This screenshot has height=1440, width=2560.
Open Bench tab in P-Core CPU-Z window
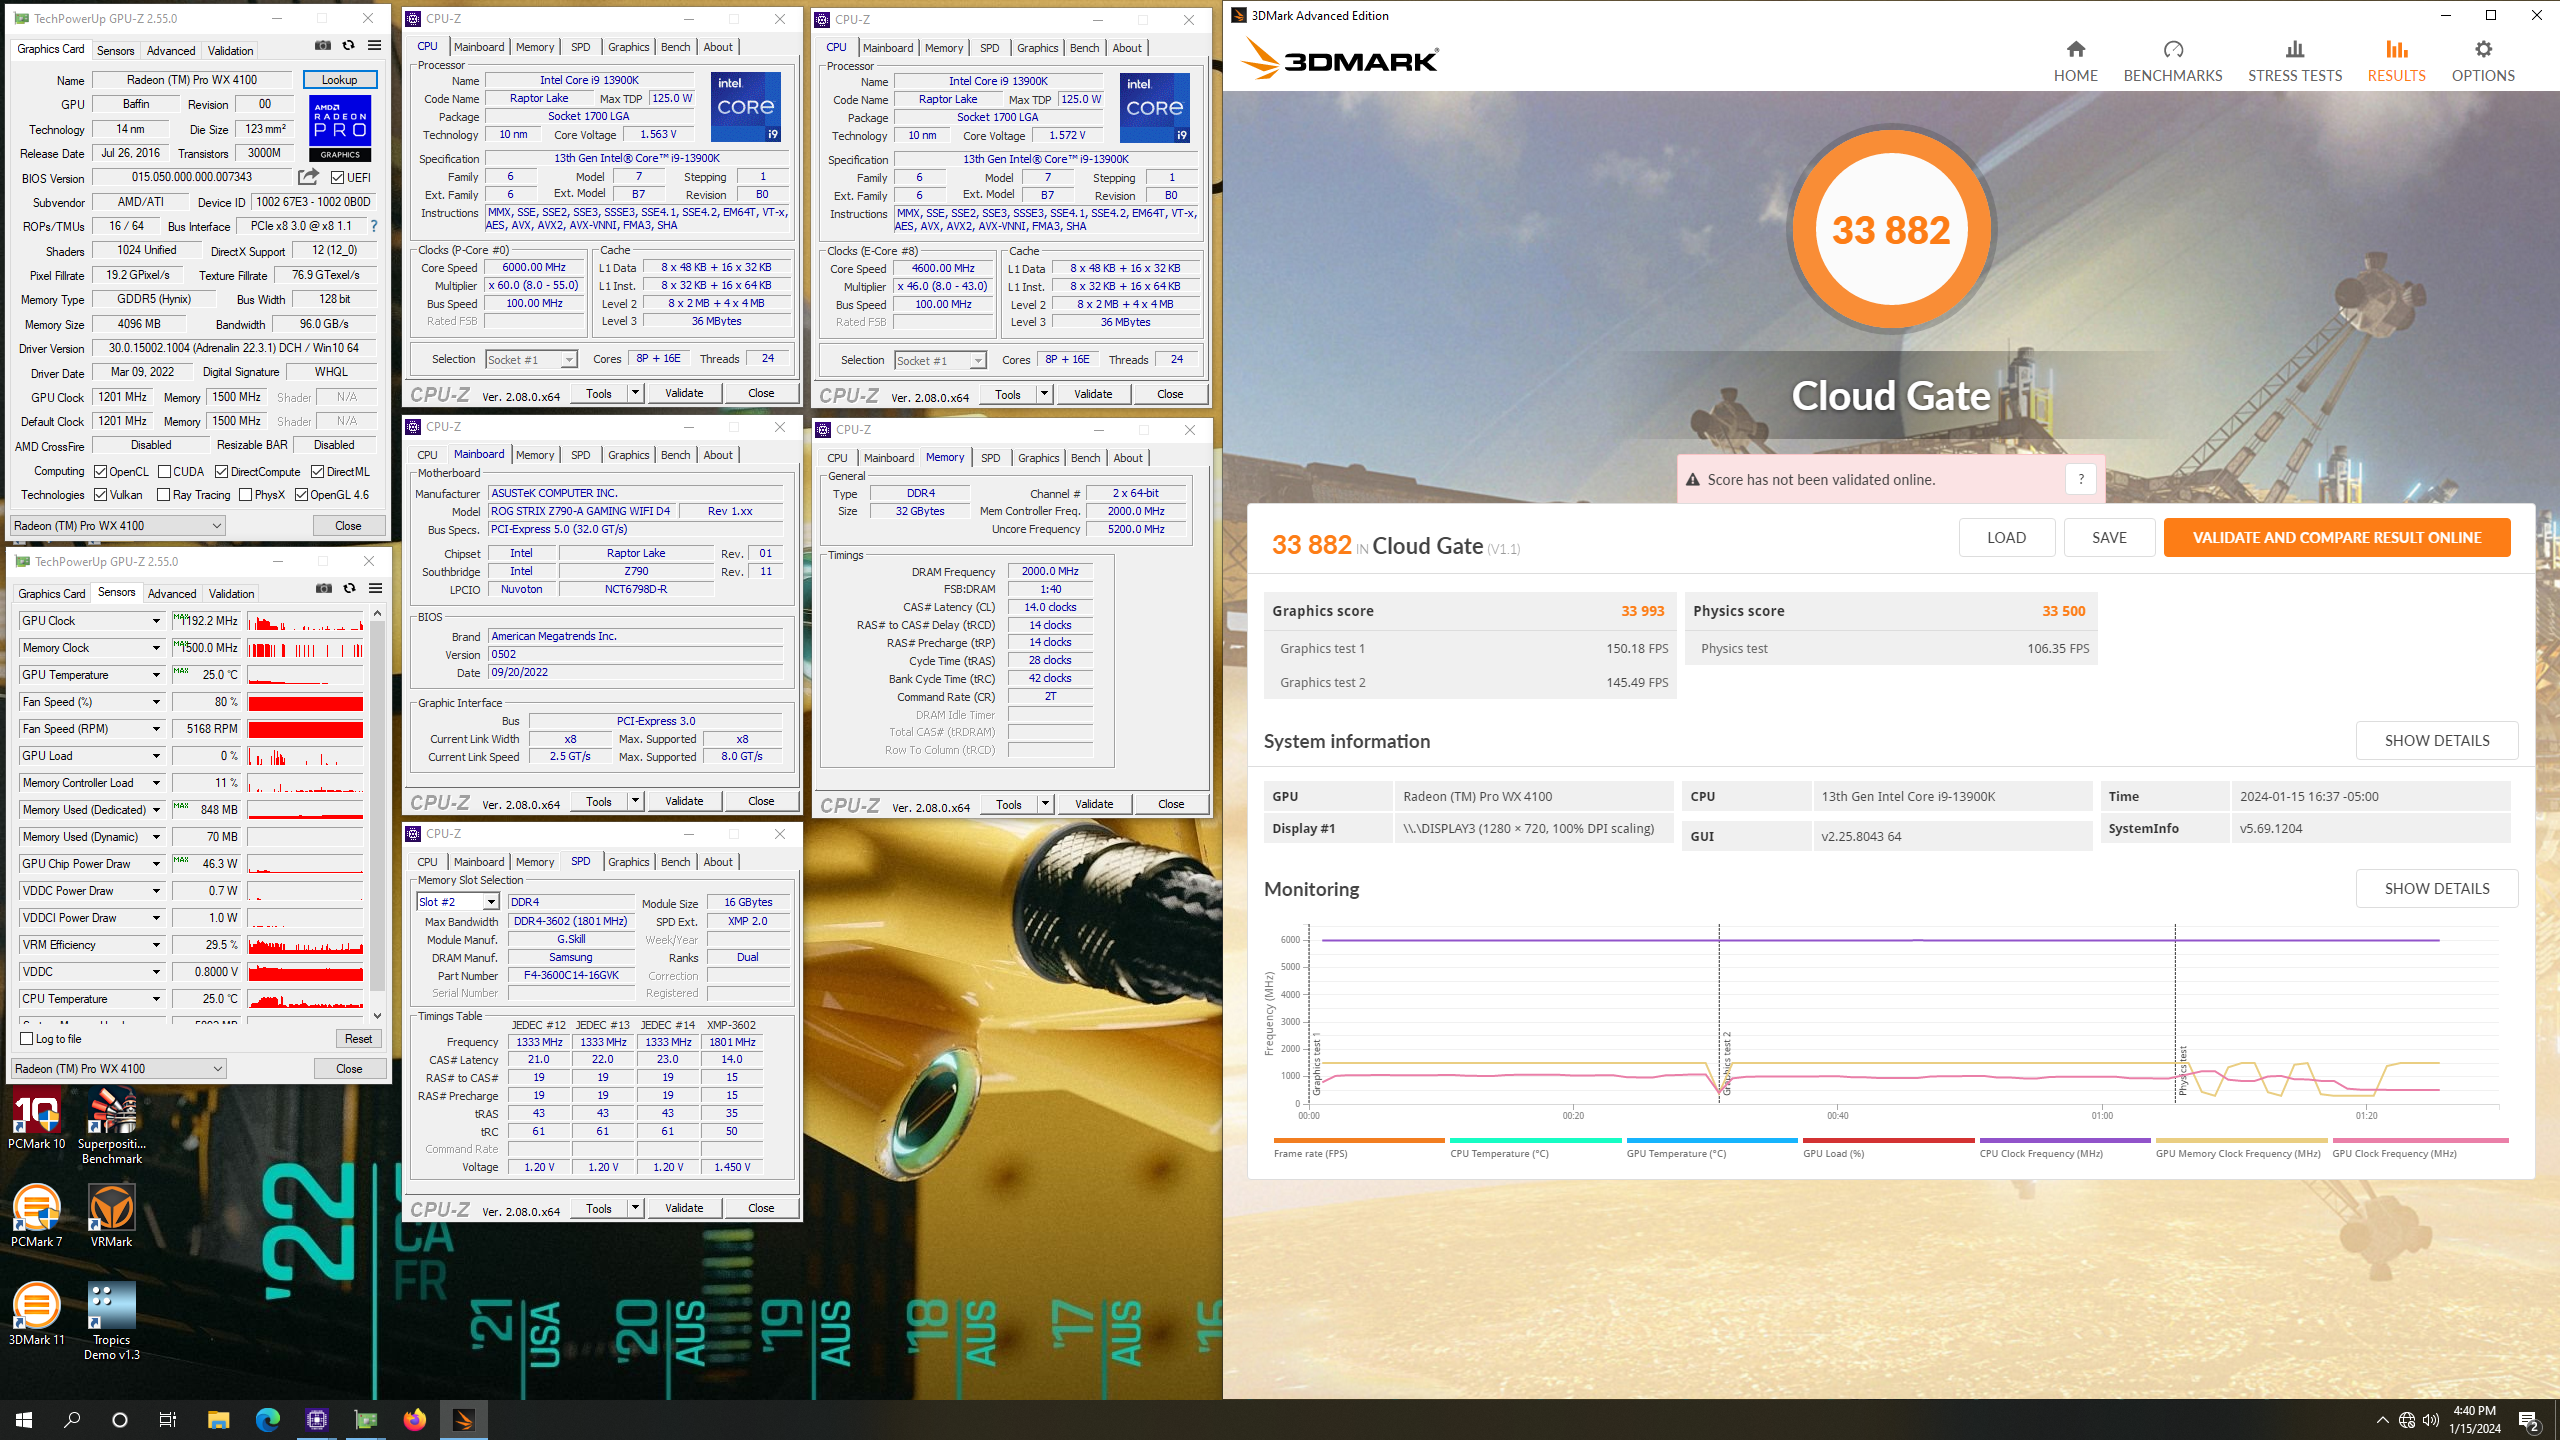coord(675,47)
